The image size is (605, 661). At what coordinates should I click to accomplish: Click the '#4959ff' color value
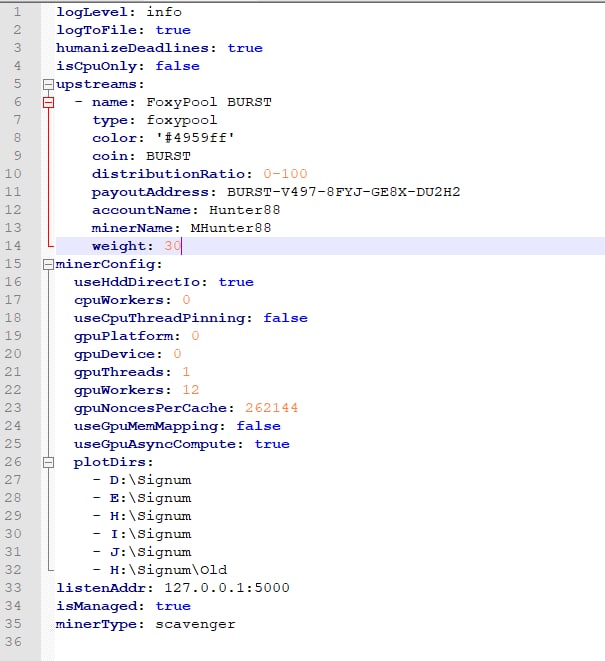[195, 138]
